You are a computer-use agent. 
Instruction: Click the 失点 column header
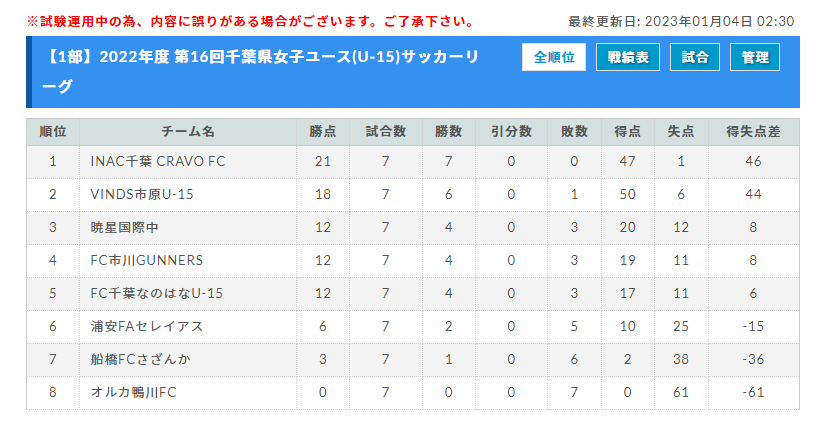(x=681, y=132)
